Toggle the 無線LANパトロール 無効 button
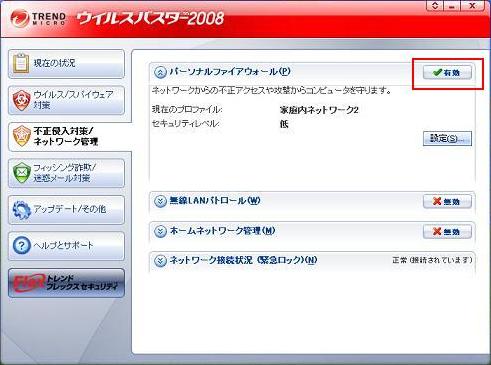Viewport: 491px width, 365px height. pyautogui.click(x=447, y=201)
